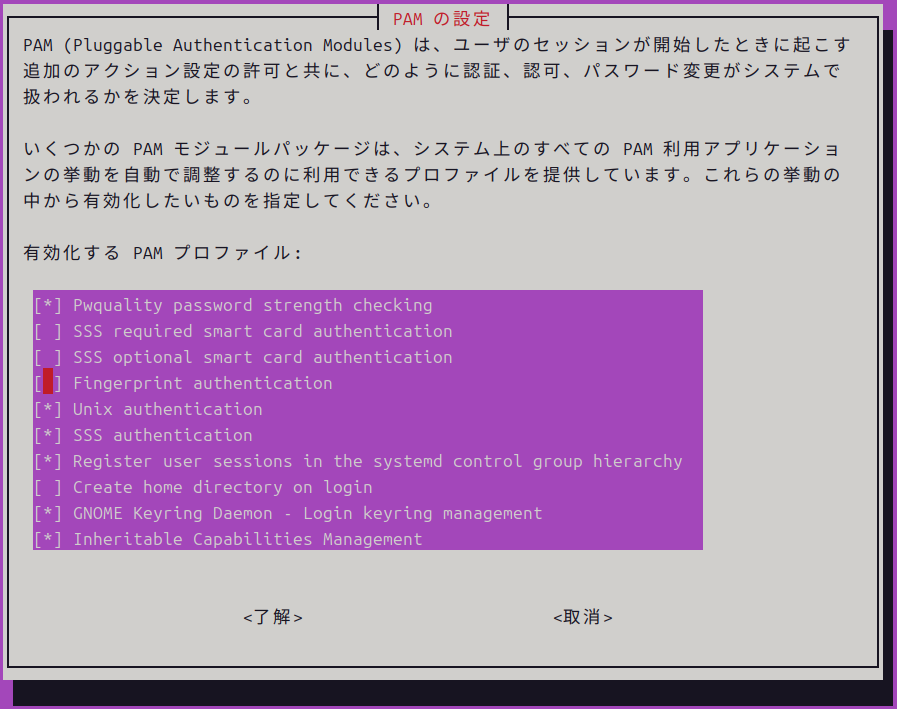
Task: Click the 'Create home directory on login' text
Action: (222, 487)
